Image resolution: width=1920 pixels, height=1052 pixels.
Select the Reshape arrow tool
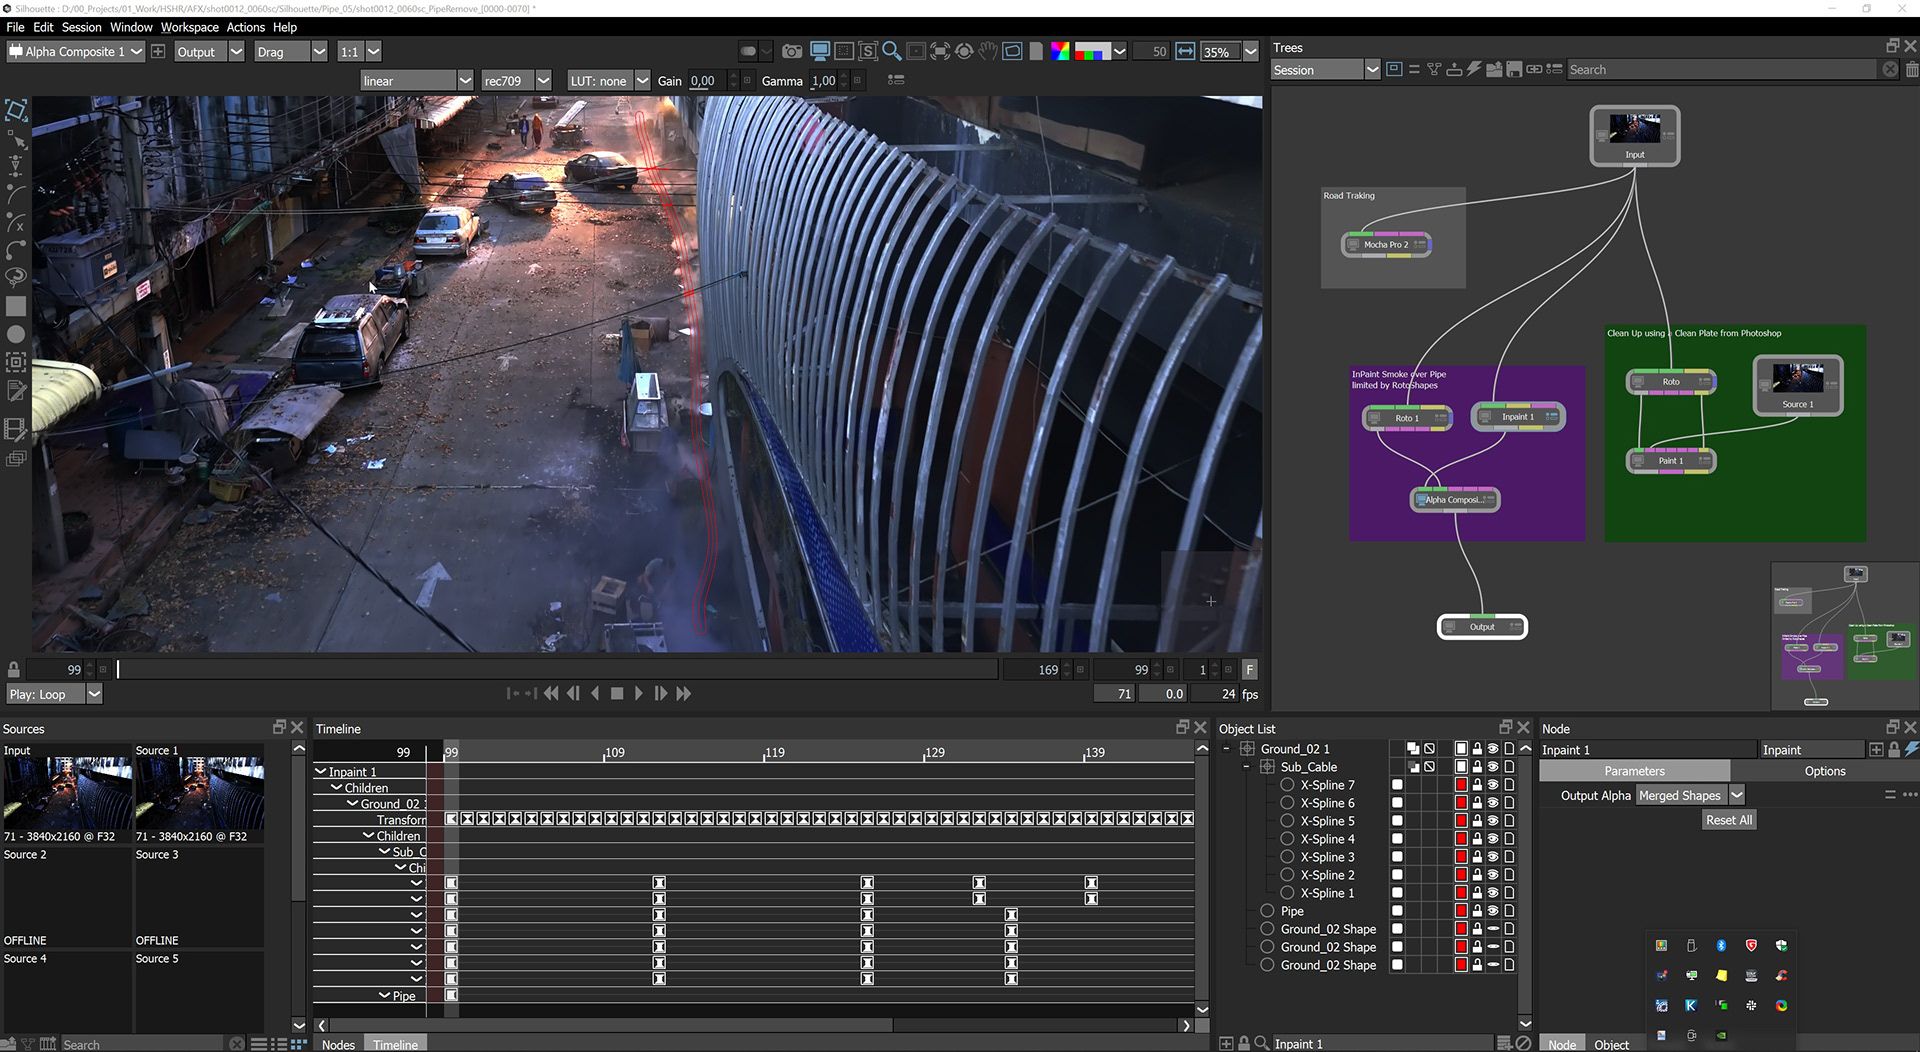coord(16,139)
